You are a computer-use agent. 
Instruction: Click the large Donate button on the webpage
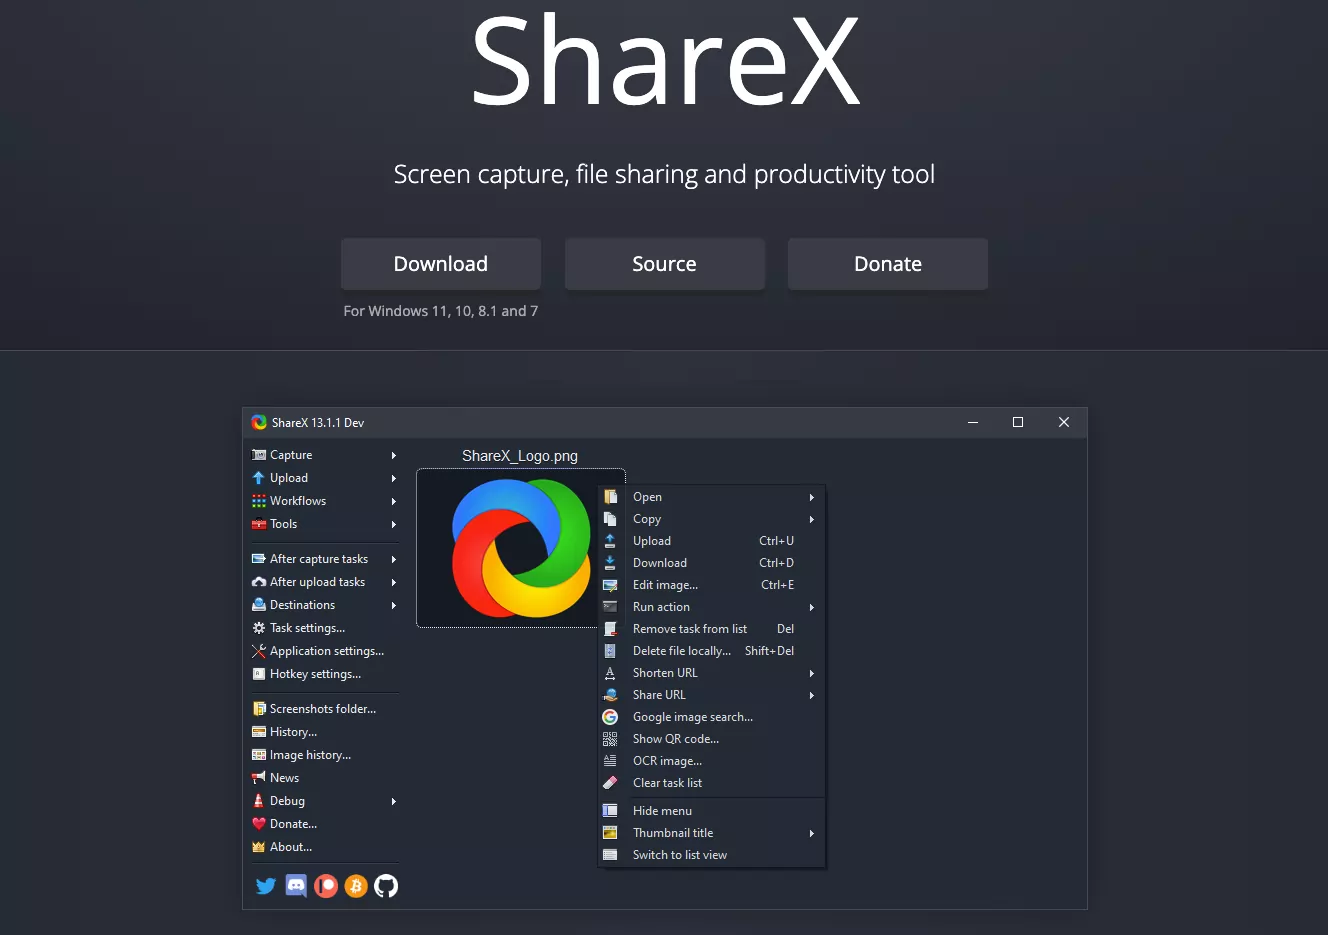click(888, 264)
